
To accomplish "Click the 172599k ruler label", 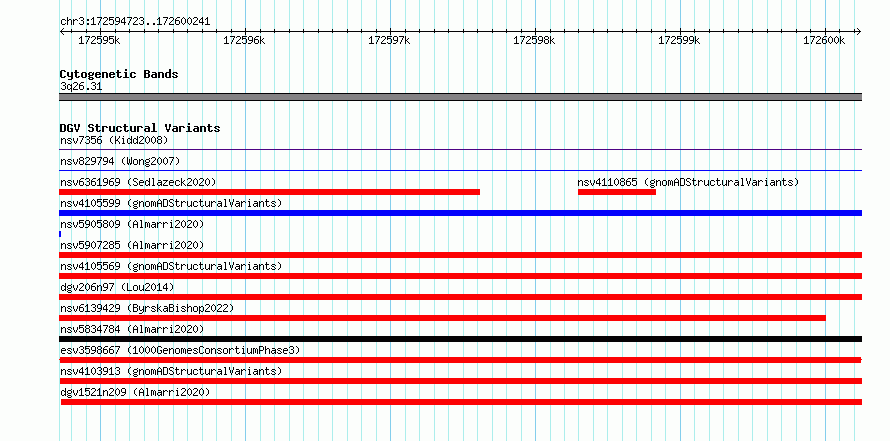I will [679, 40].
